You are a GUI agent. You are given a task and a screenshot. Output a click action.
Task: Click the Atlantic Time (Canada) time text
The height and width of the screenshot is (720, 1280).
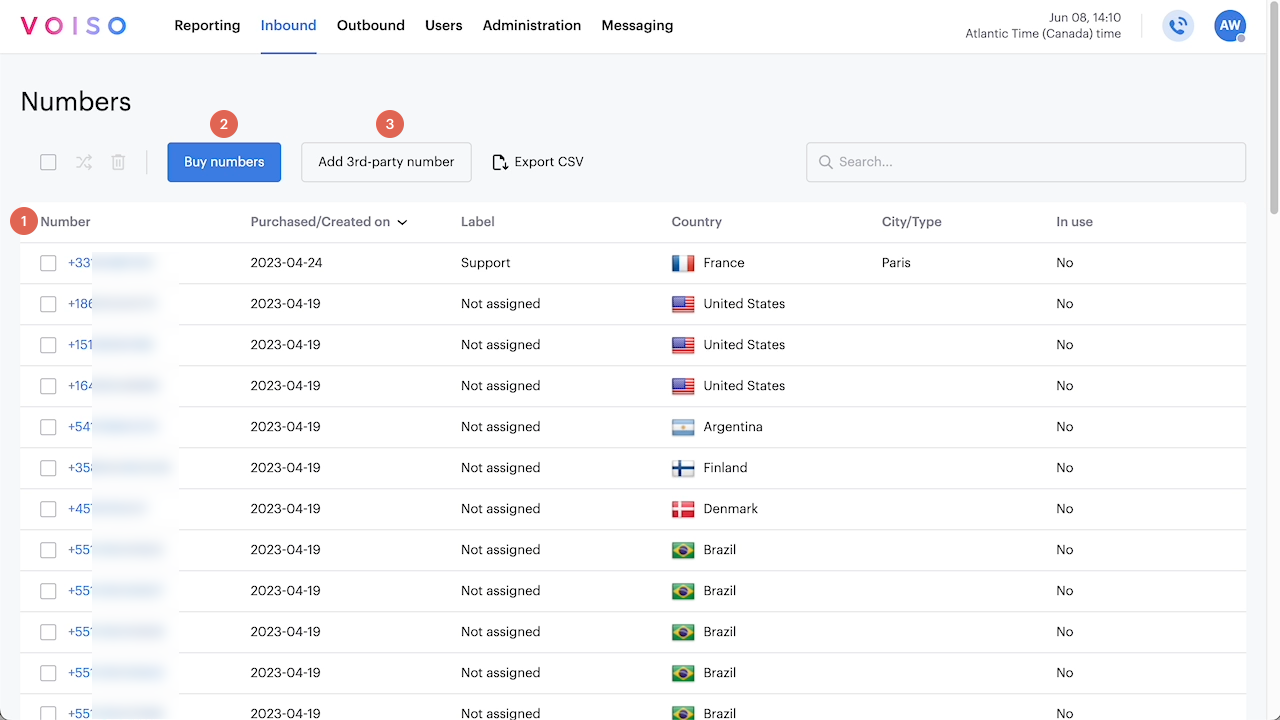(1043, 34)
